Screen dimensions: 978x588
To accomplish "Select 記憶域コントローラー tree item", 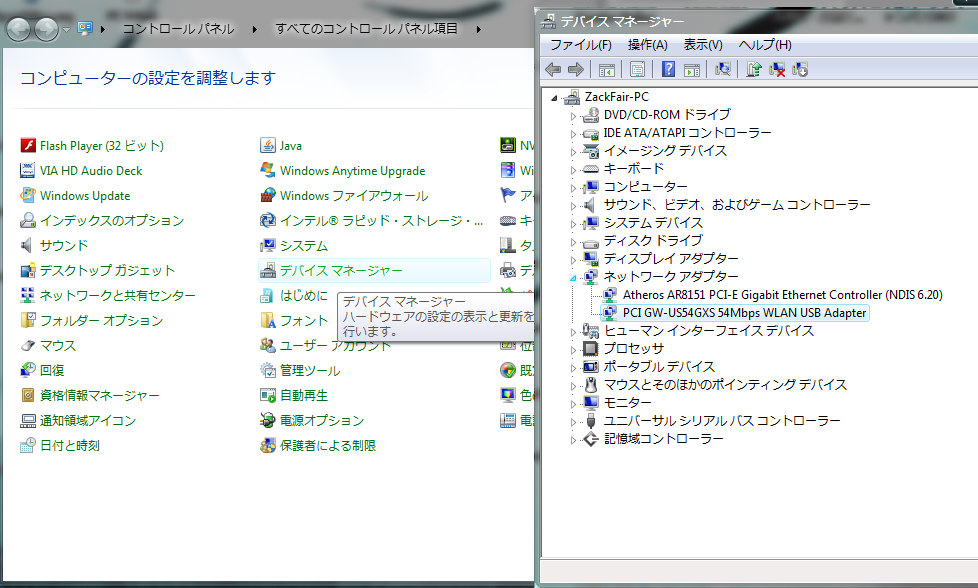I will tap(664, 440).
